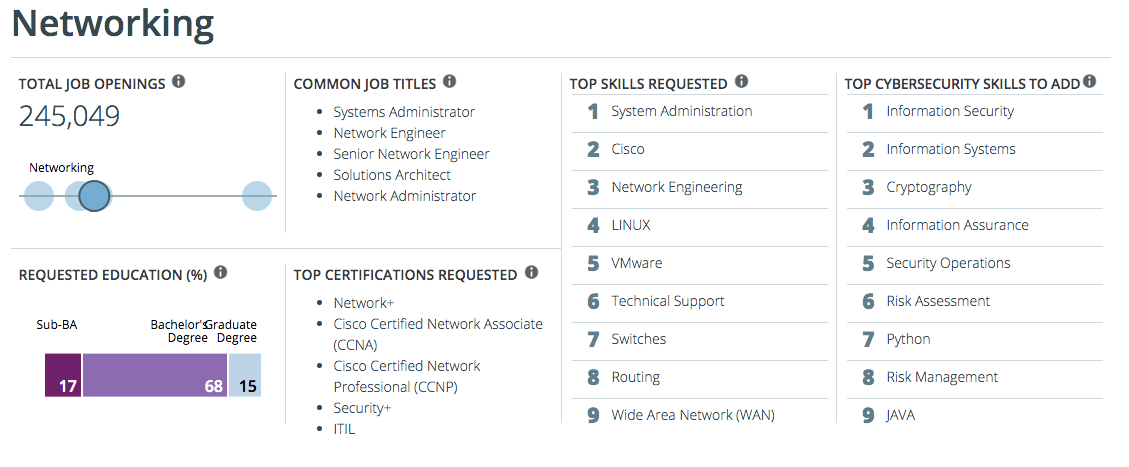Open info icon for Top Skills Requested
The height and width of the screenshot is (467, 1129).
pyautogui.click(x=741, y=81)
